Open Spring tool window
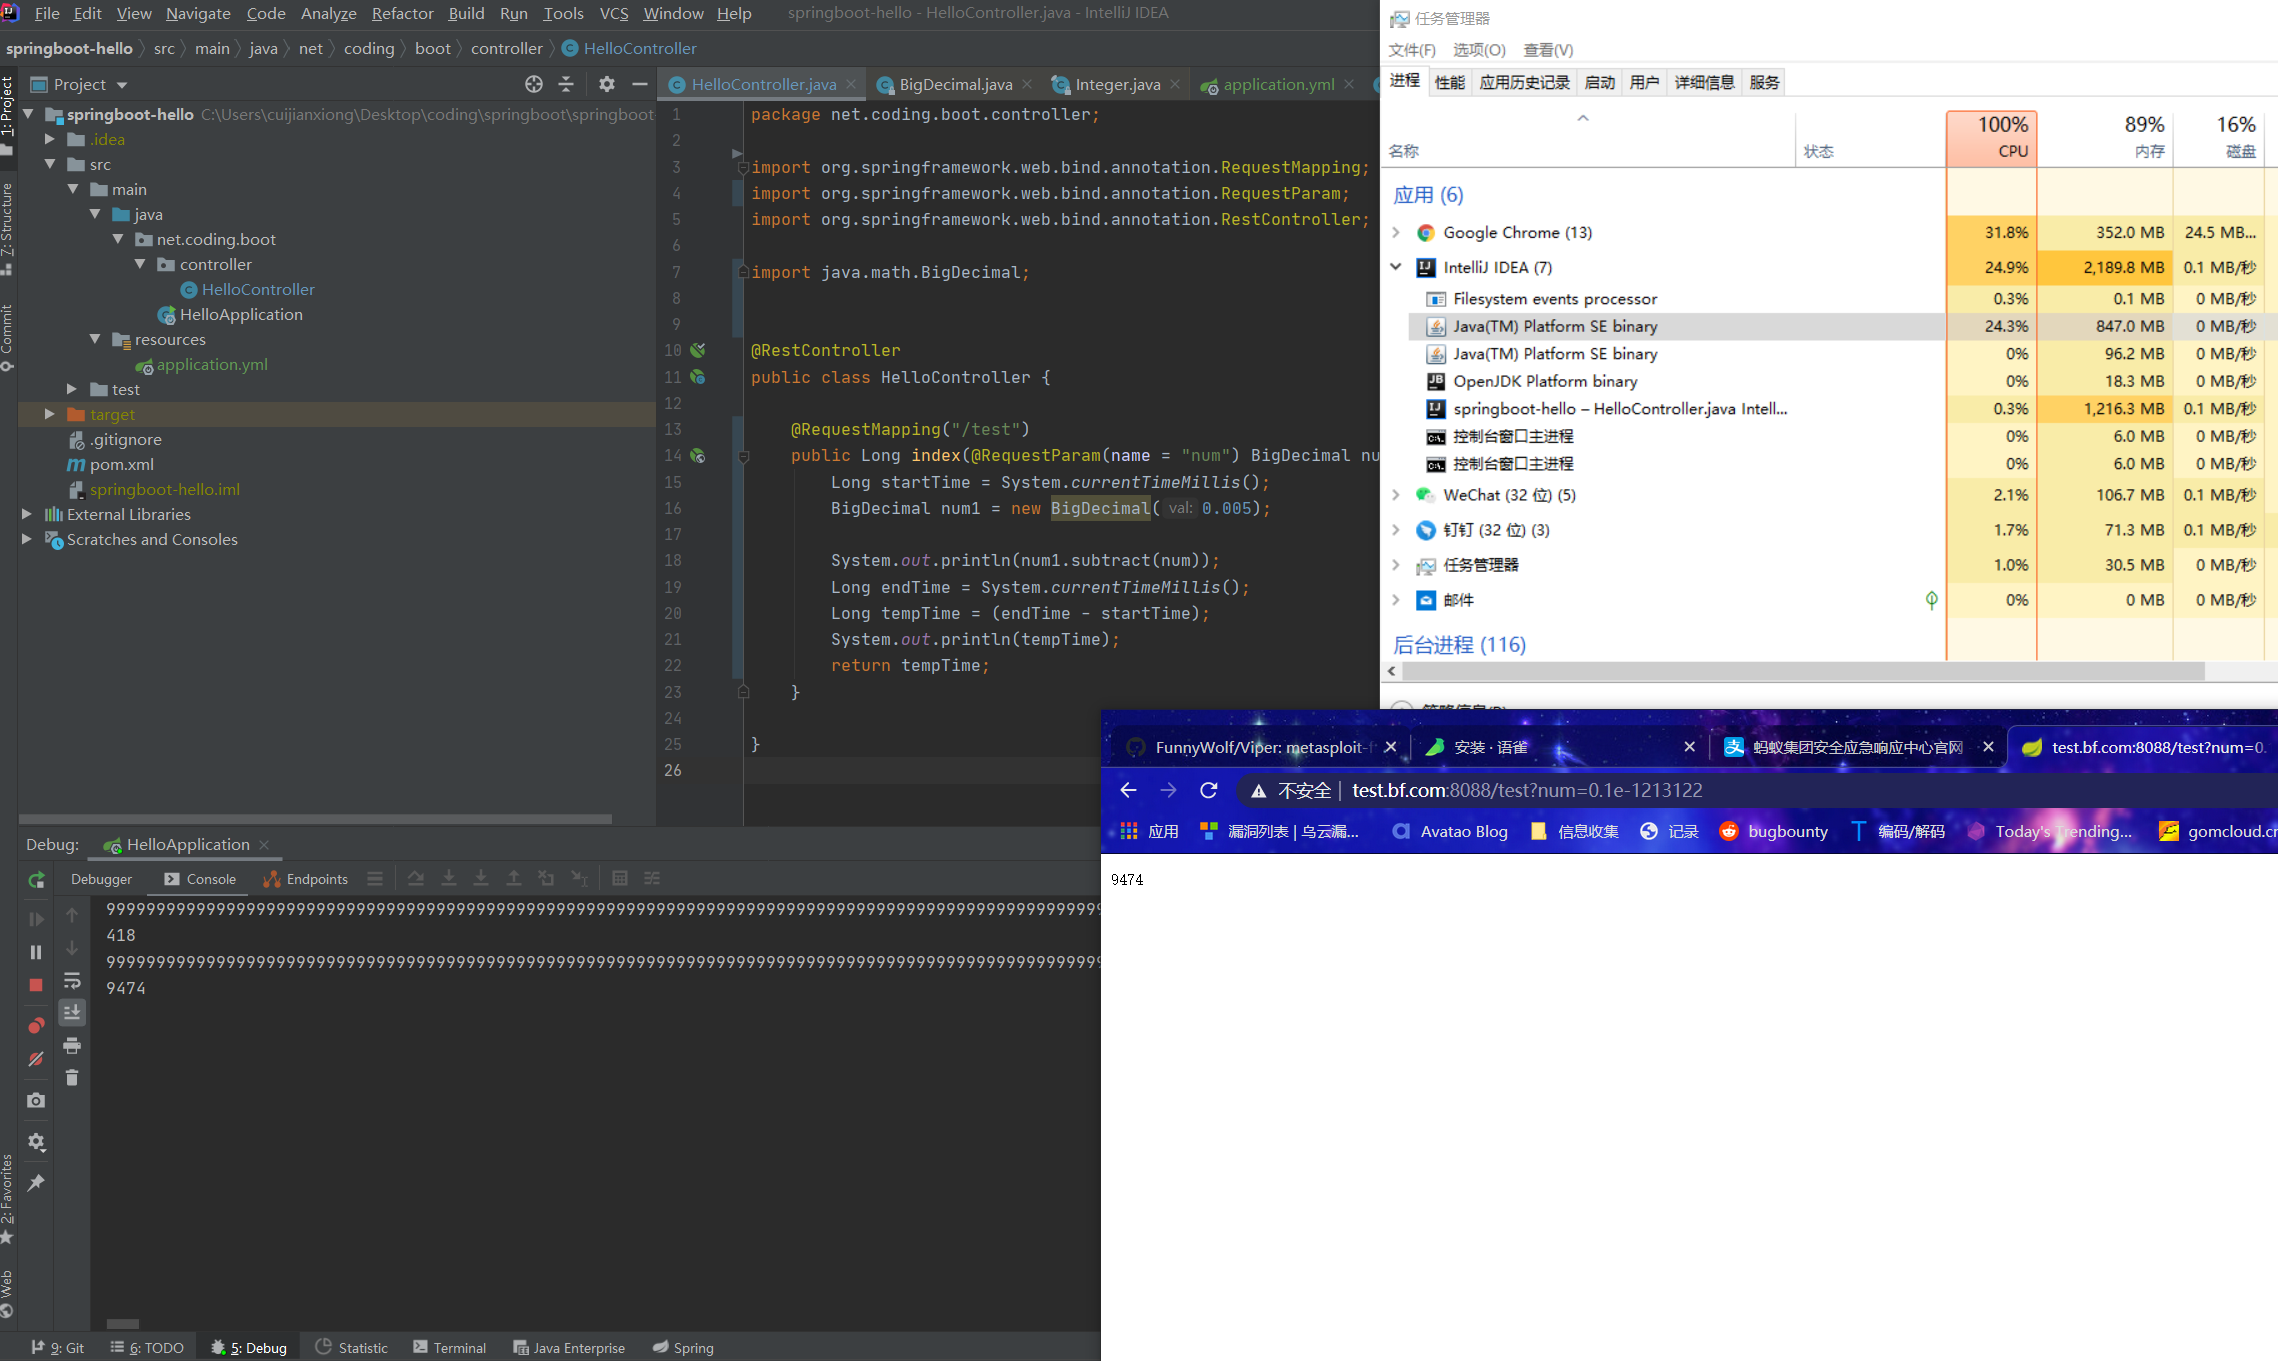This screenshot has height=1361, width=2278. pos(683,1347)
